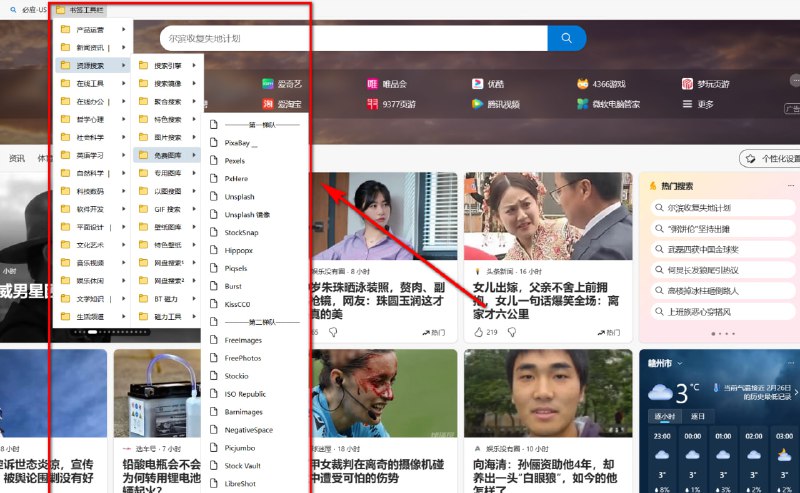
Task: Click dislike icon on 朱珠 swimsuit card
Action: [333, 332]
